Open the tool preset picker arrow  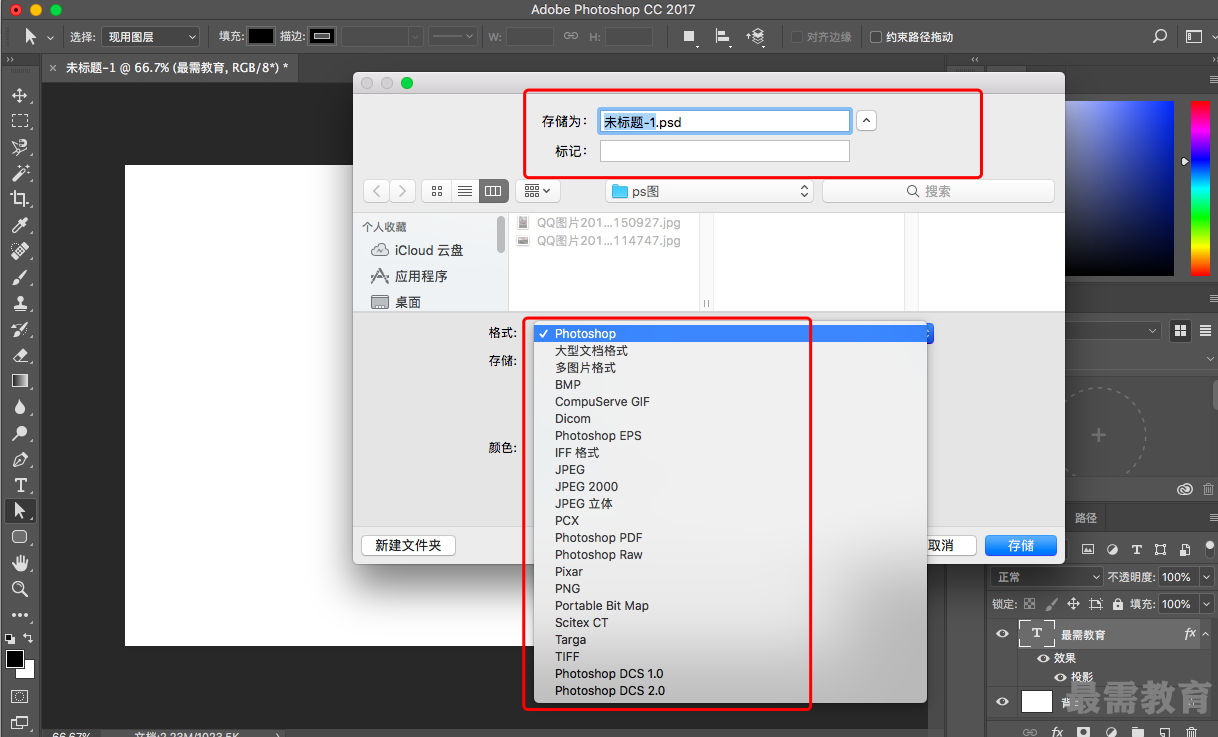coord(50,37)
